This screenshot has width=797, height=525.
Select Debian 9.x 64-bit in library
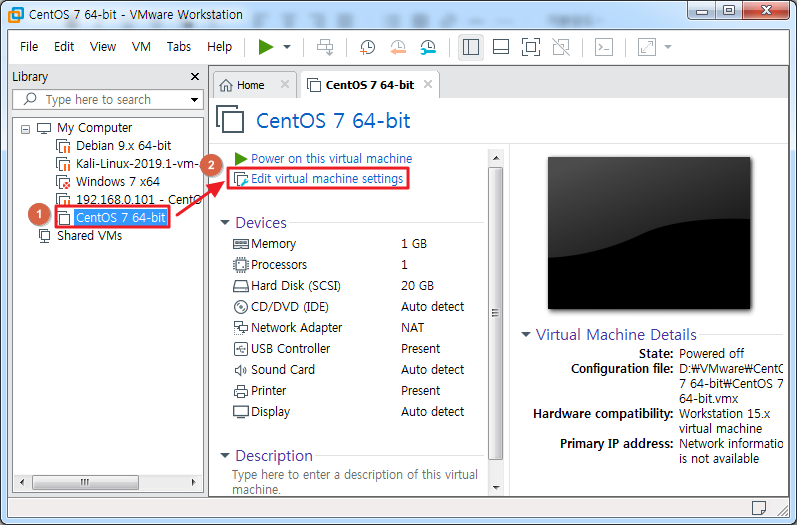[124, 146]
